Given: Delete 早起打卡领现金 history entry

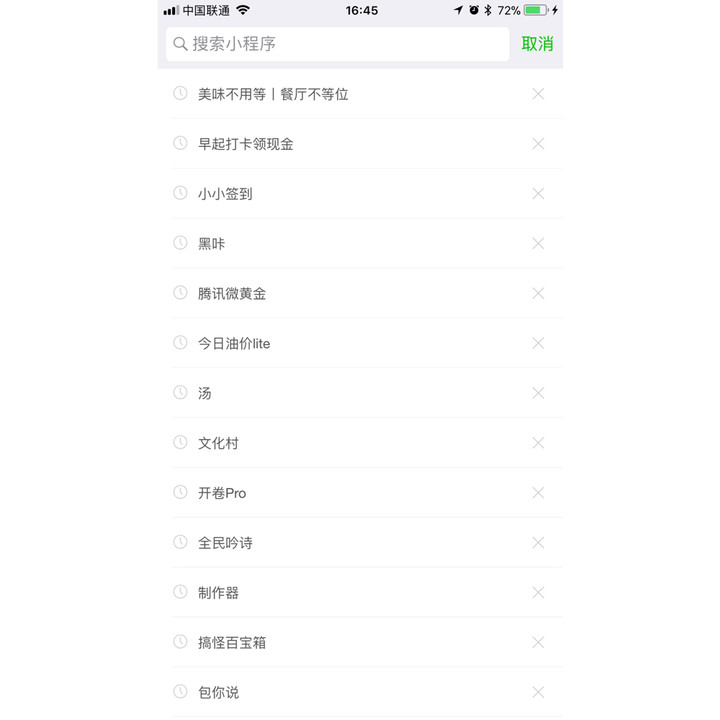Looking at the screenshot, I should point(538,144).
